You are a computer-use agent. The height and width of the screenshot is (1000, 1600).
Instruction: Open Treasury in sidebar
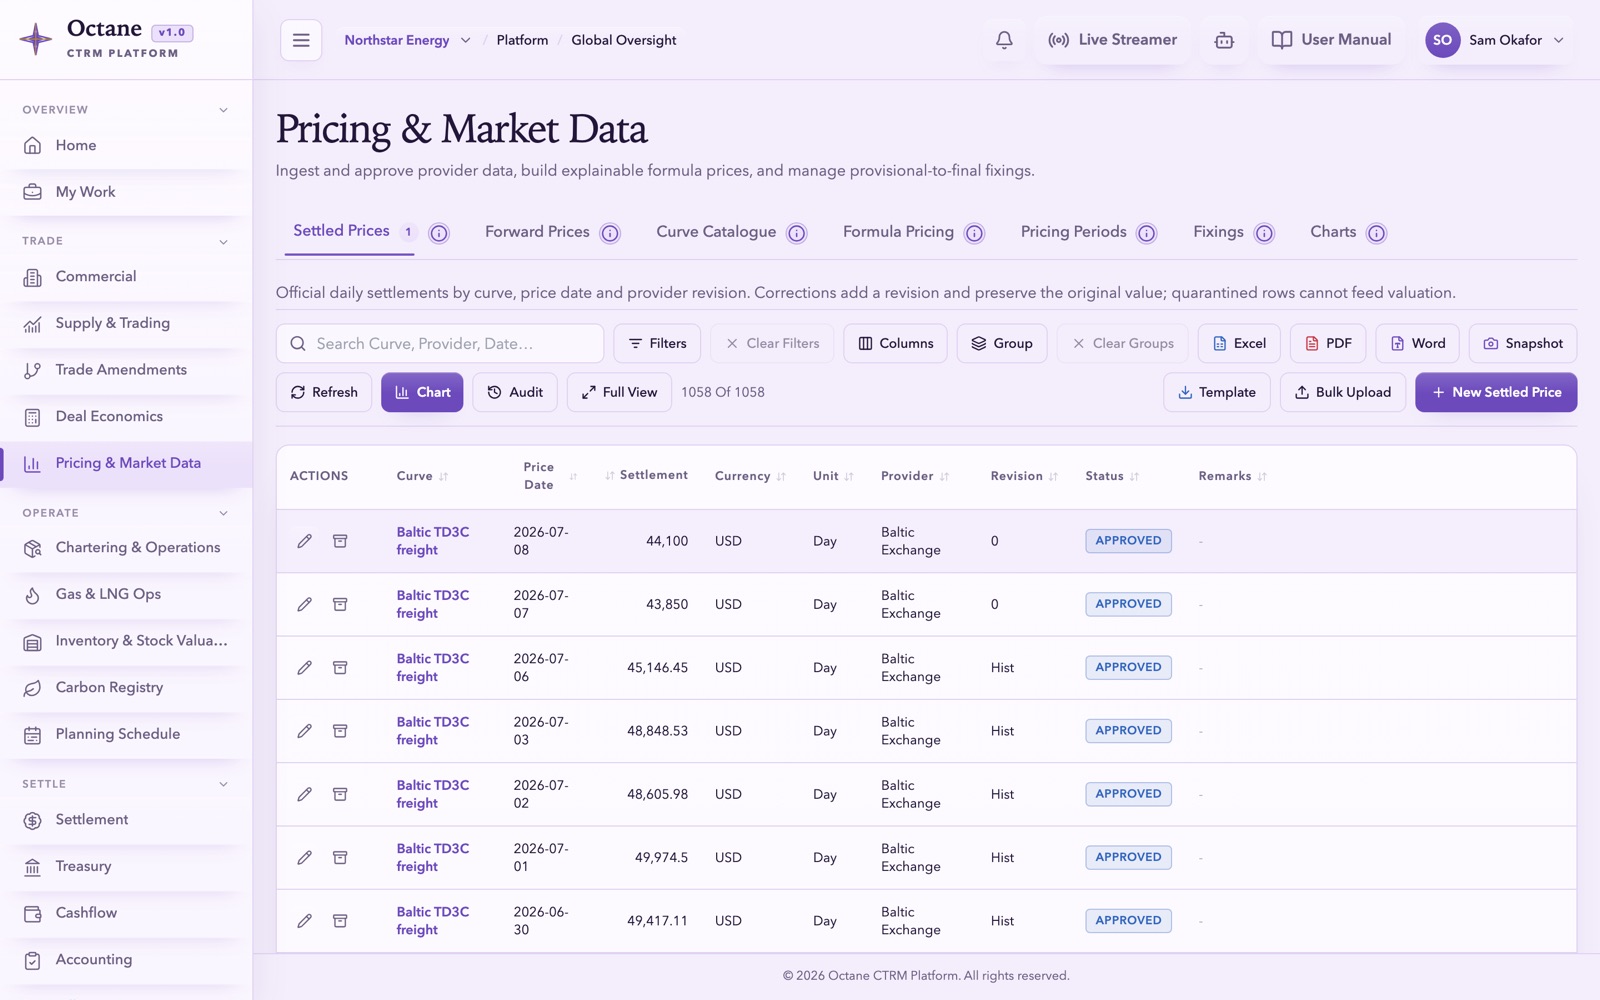(126, 867)
